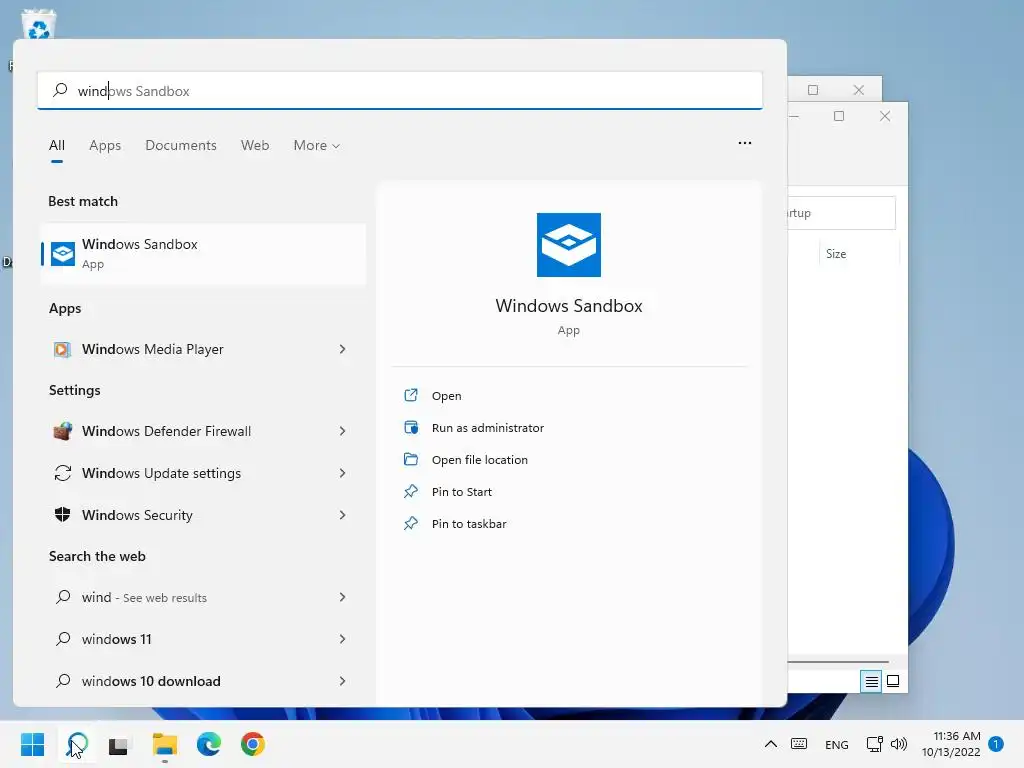
Task: Launch Microsoft Edge from the taskbar
Action: tap(209, 744)
